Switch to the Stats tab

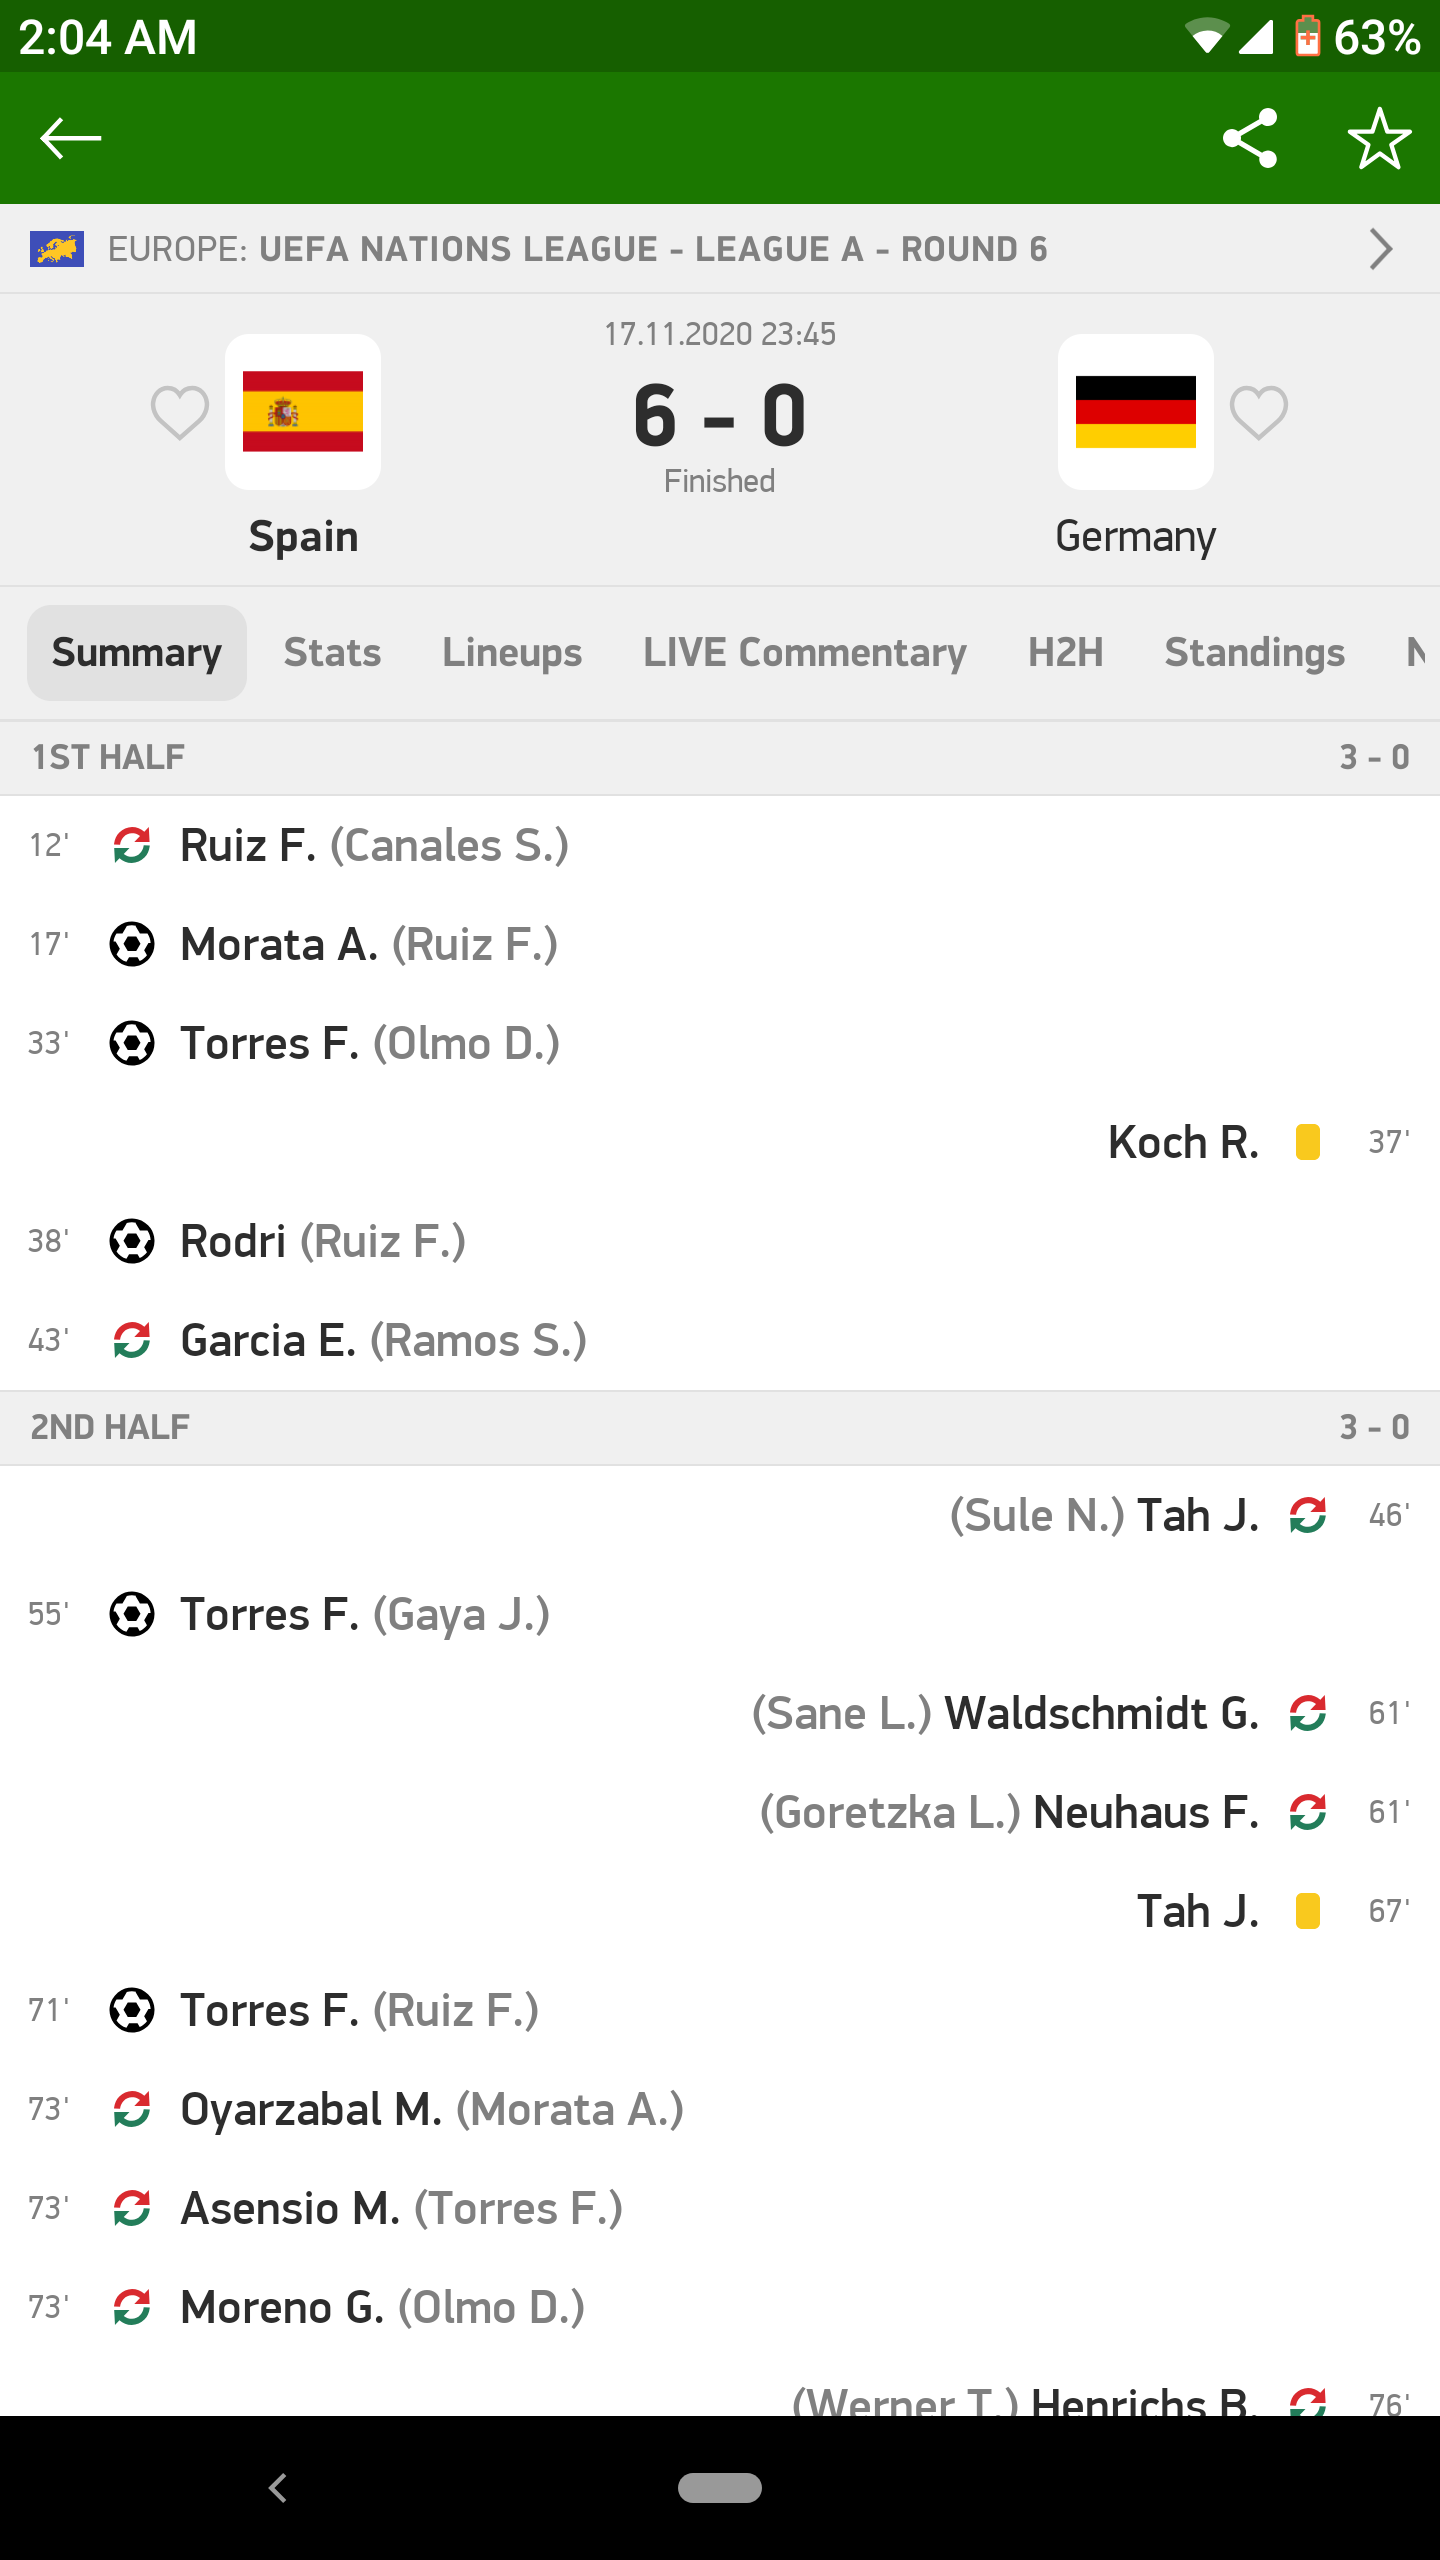pyautogui.click(x=332, y=653)
